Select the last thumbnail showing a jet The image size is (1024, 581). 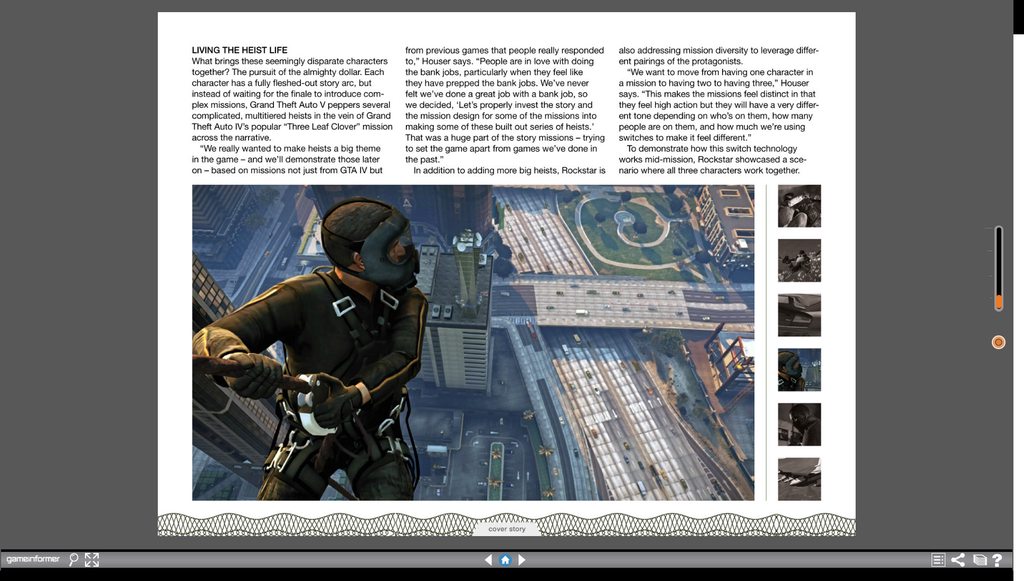tap(799, 478)
